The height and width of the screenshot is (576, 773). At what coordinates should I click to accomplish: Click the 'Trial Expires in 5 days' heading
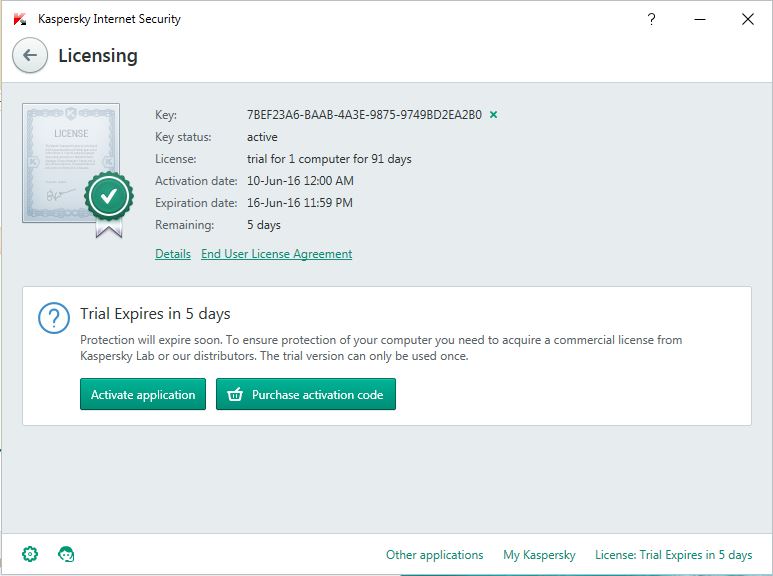point(155,314)
